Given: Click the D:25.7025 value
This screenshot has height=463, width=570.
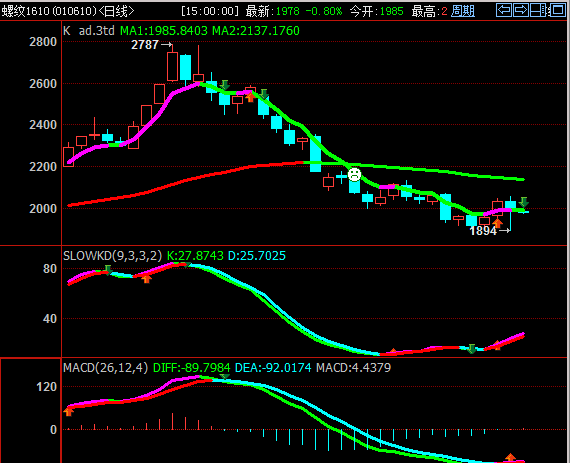Looking at the screenshot, I should [x=257, y=256].
